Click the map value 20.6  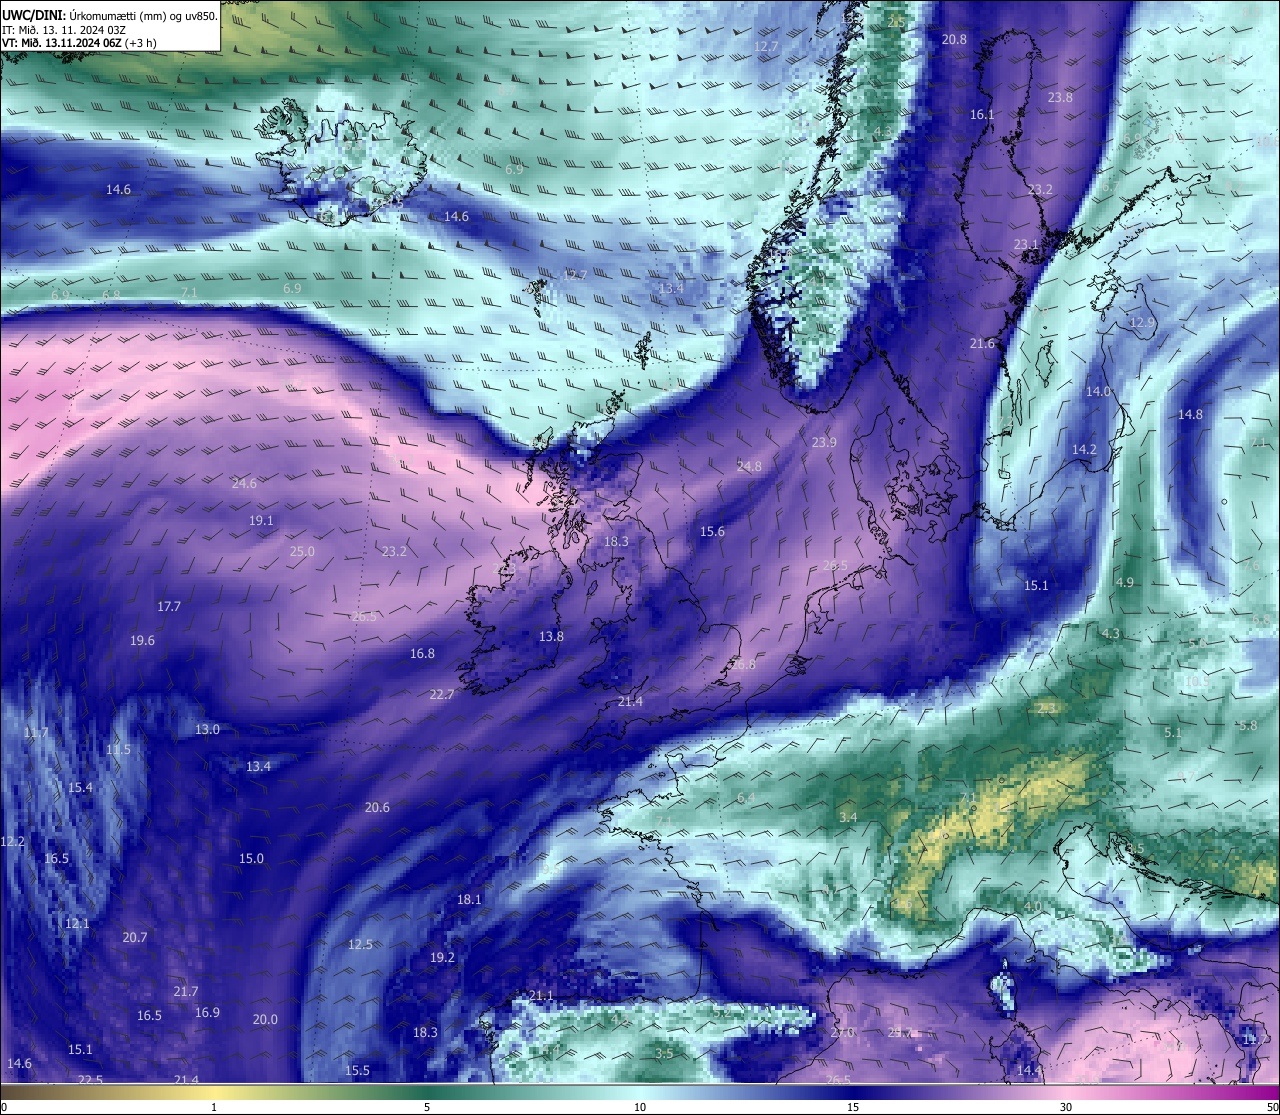377,808
